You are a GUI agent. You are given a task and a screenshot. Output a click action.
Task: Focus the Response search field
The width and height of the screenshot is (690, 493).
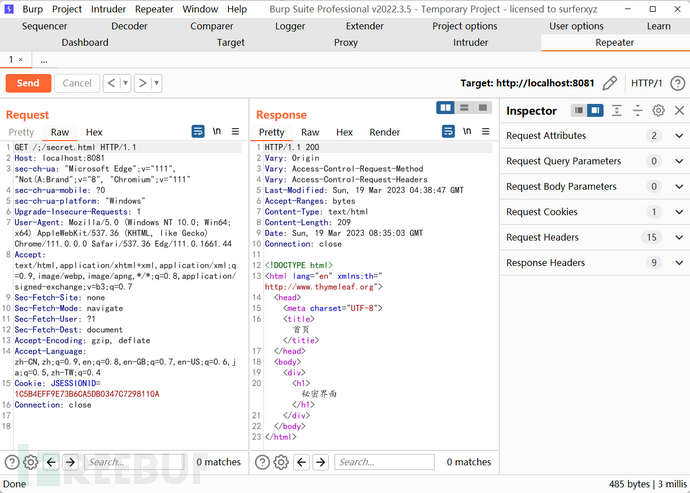point(385,462)
